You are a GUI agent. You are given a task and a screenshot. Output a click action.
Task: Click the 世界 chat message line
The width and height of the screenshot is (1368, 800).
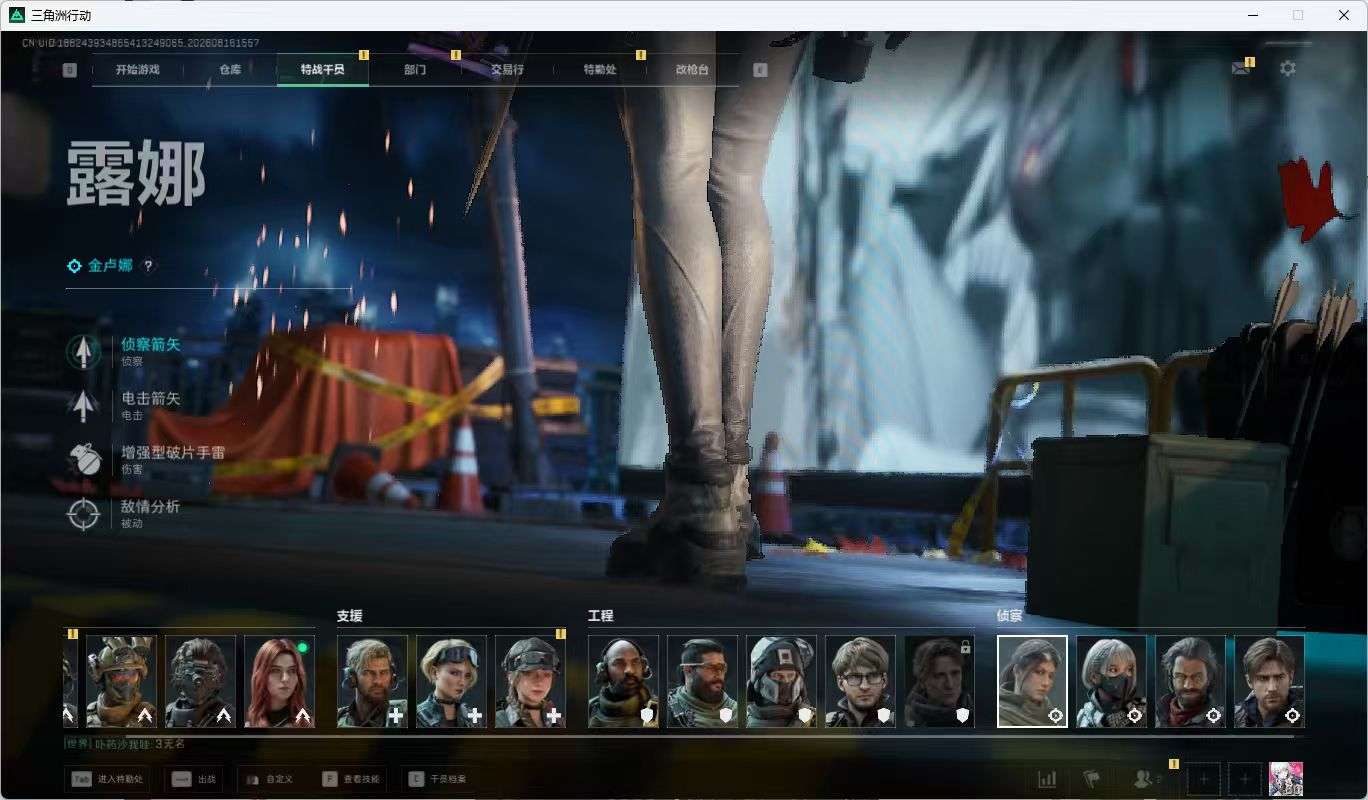point(126,744)
